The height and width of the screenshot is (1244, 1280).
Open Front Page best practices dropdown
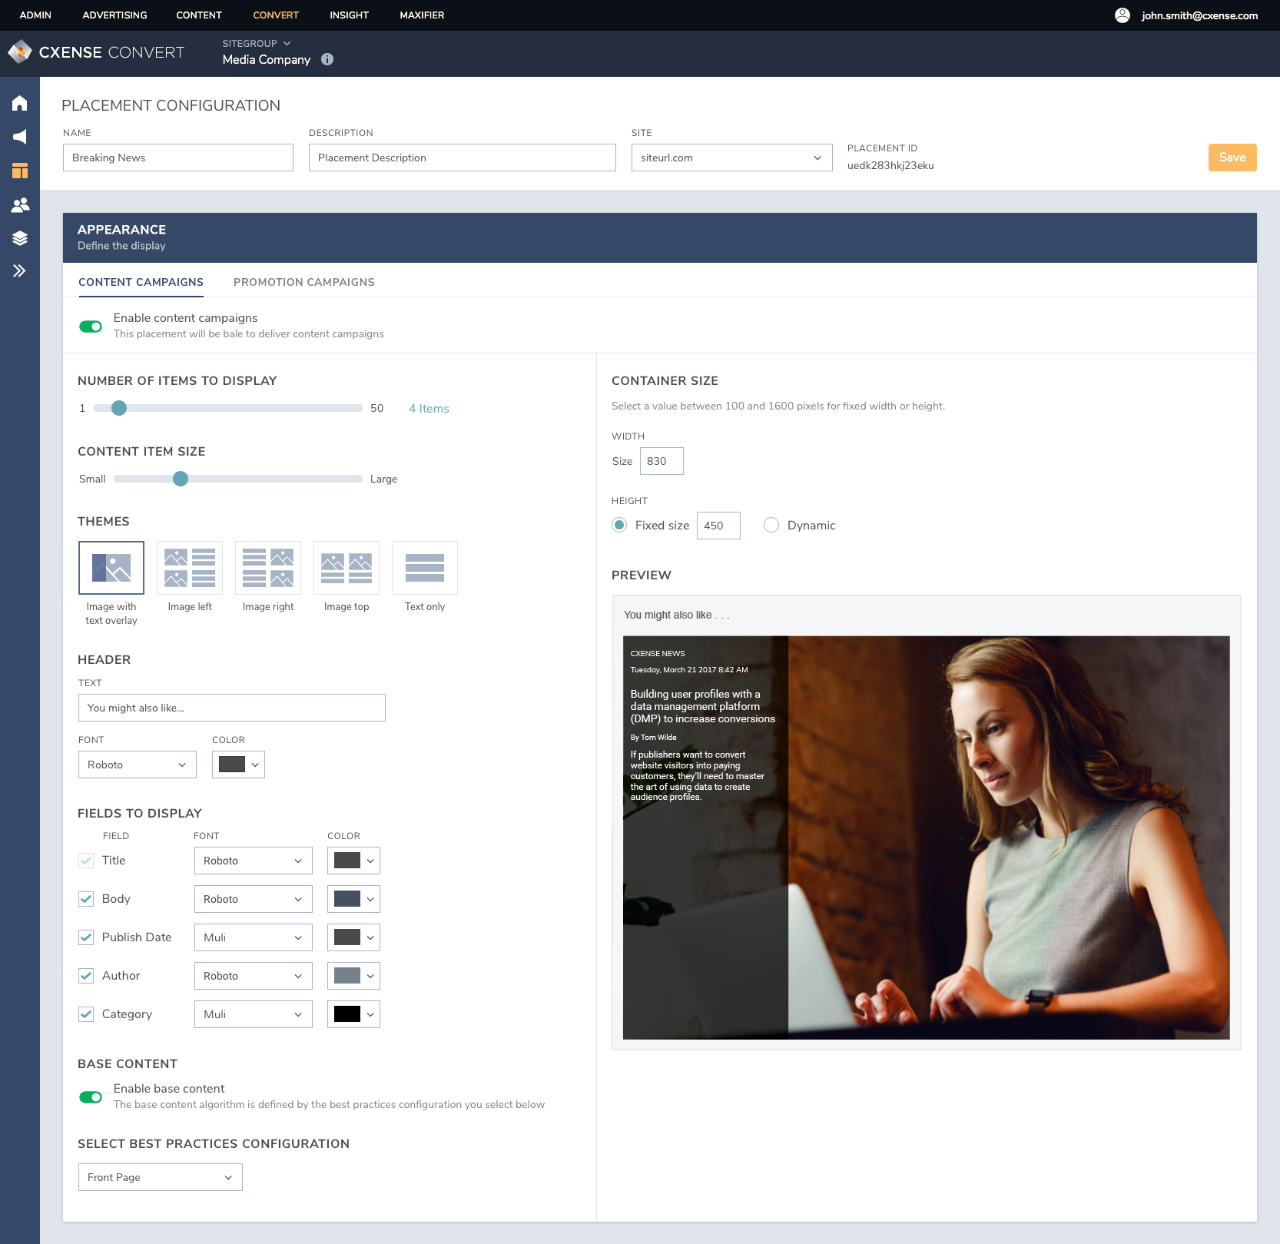160,1177
